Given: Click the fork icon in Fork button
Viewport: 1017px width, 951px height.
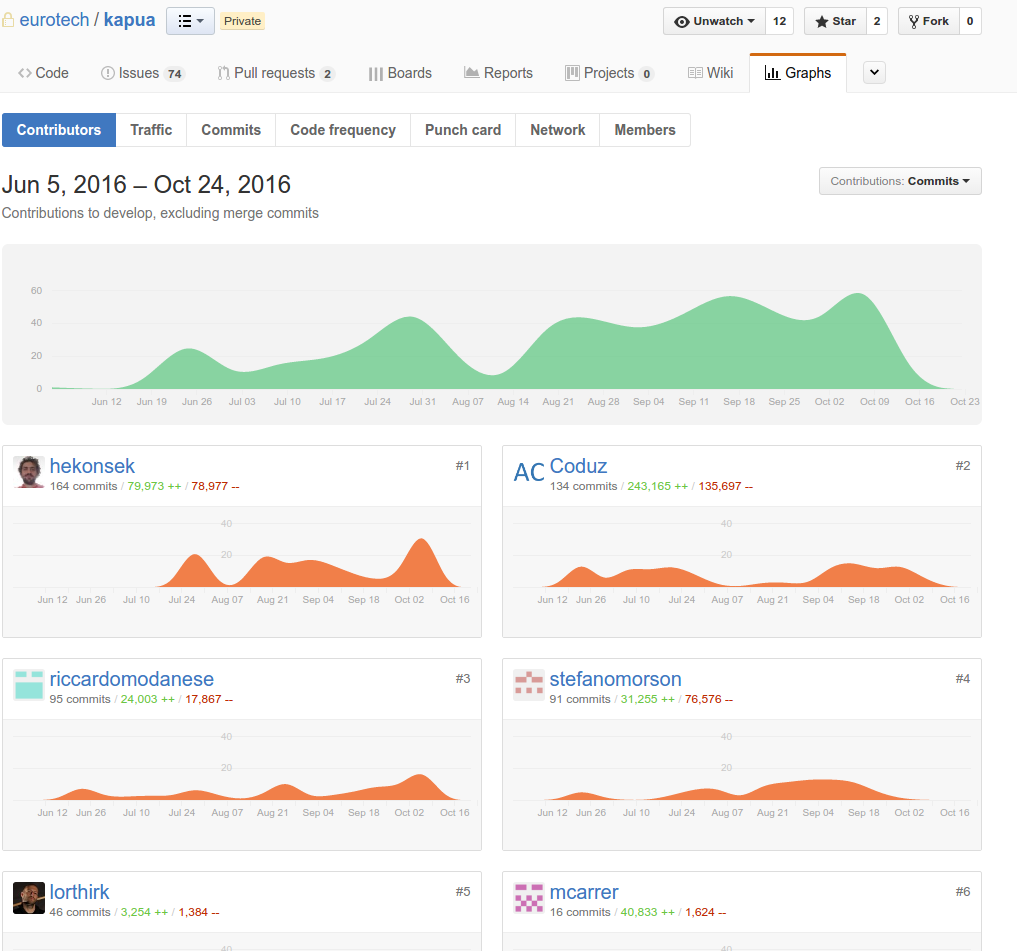Looking at the screenshot, I should tap(913, 21).
